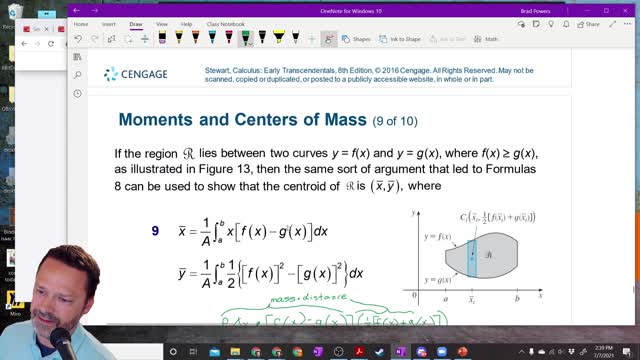Open the search pane magnifier
Image resolution: width=640 pixels, height=360 pixels.
(x=78, y=75)
